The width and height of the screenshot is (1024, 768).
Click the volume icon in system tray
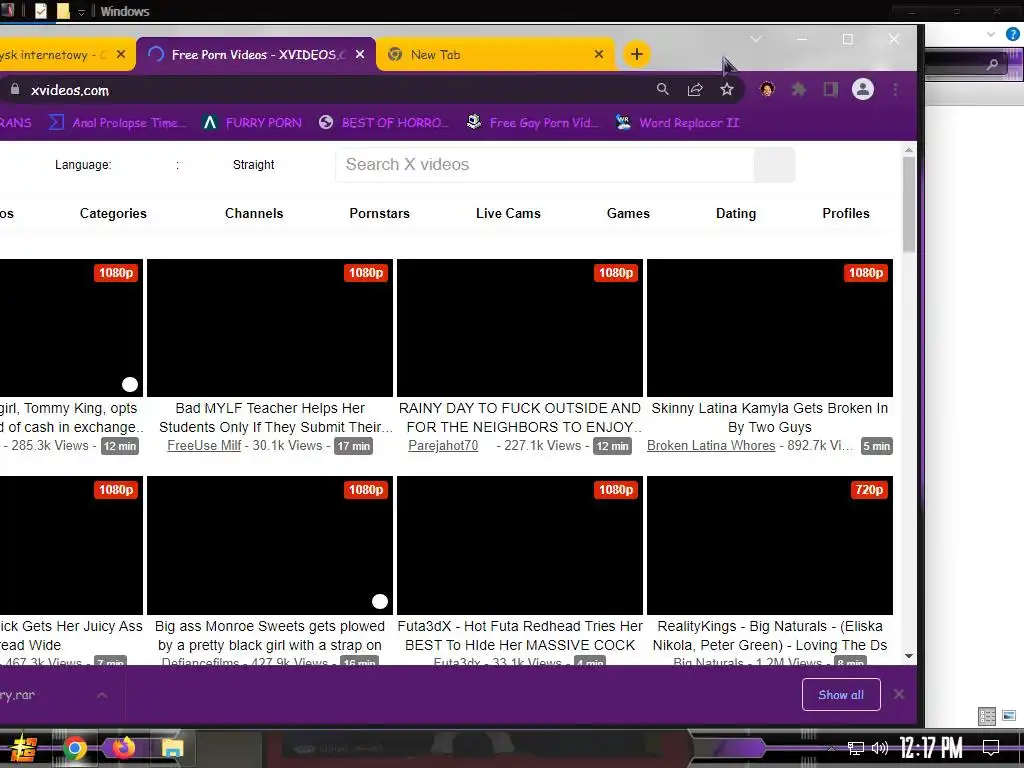pyautogui.click(x=880, y=748)
